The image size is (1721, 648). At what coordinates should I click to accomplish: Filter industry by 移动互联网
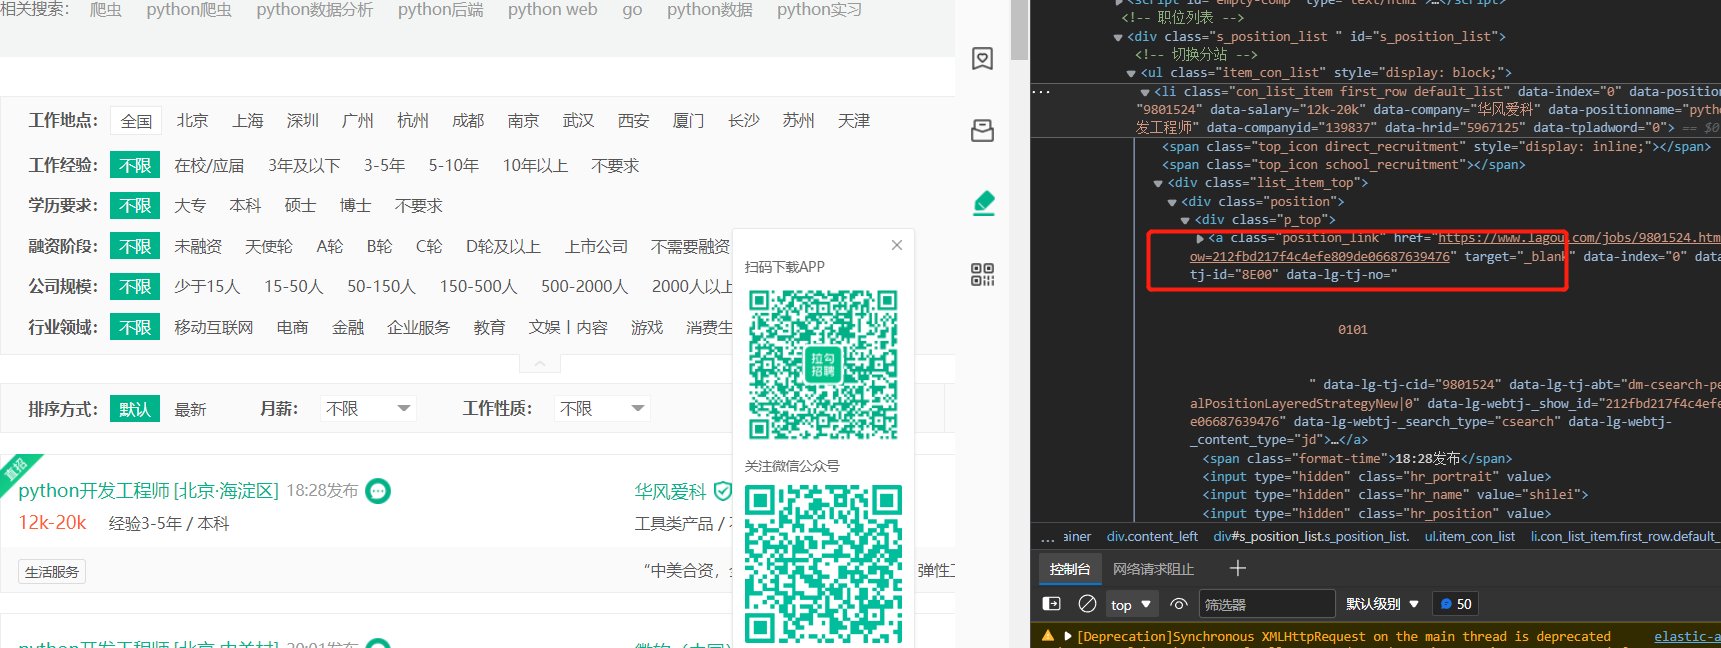(213, 328)
